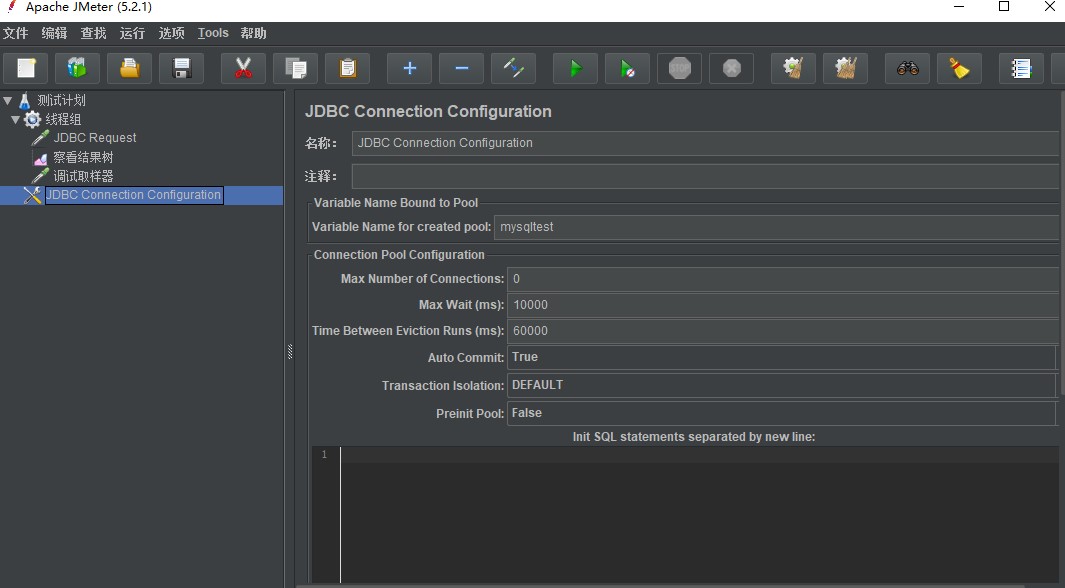1065x588 pixels.
Task: Select 调试取样器 in the tree
Action: (83, 176)
